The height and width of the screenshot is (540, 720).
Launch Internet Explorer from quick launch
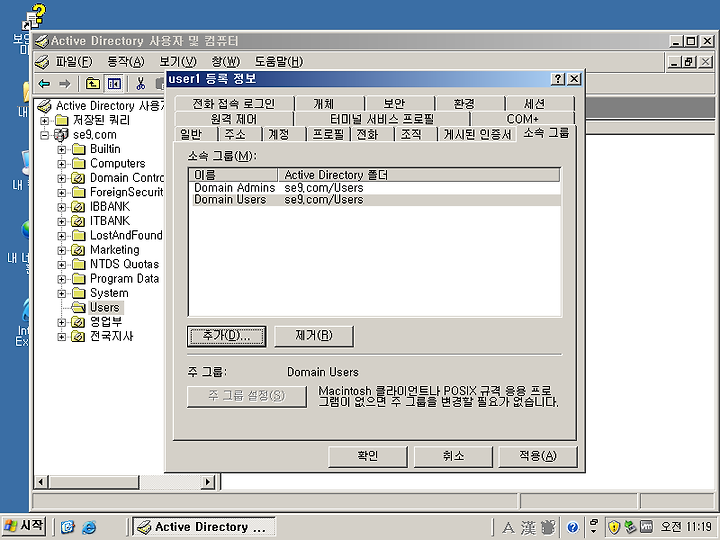89,527
